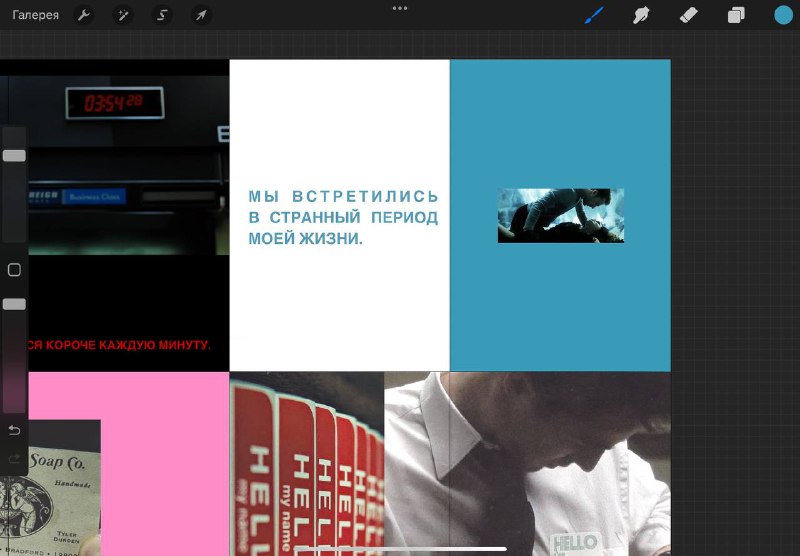Viewport: 800px width, 556px height.
Task: Select the Brush paint tool
Action: (x=594, y=15)
